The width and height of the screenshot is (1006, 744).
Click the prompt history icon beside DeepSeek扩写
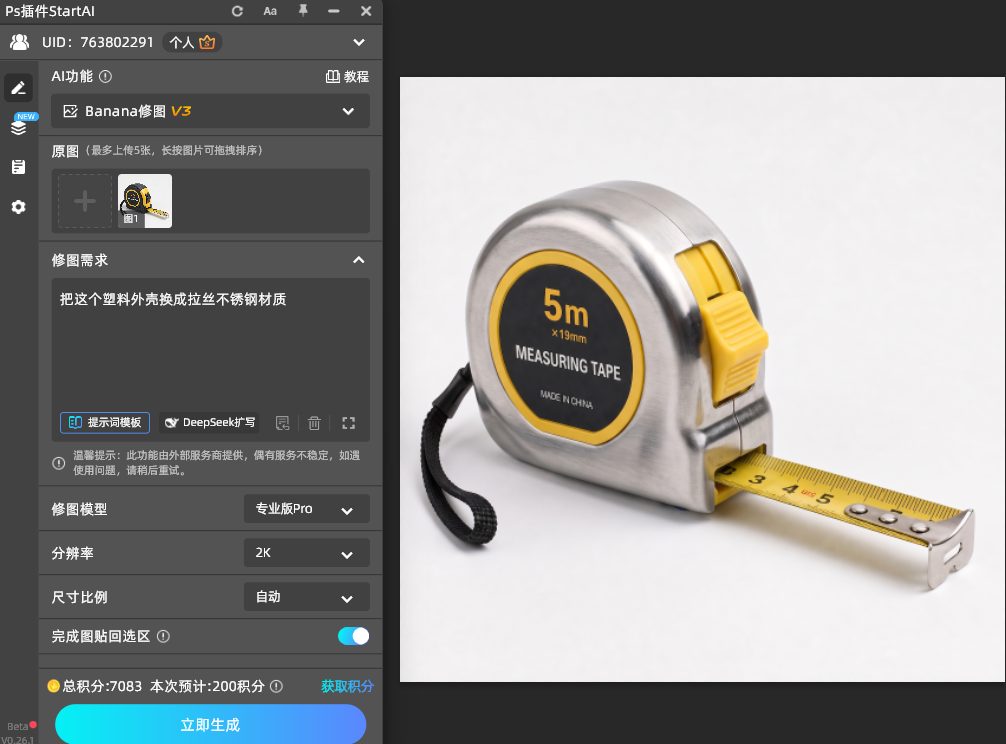point(282,423)
